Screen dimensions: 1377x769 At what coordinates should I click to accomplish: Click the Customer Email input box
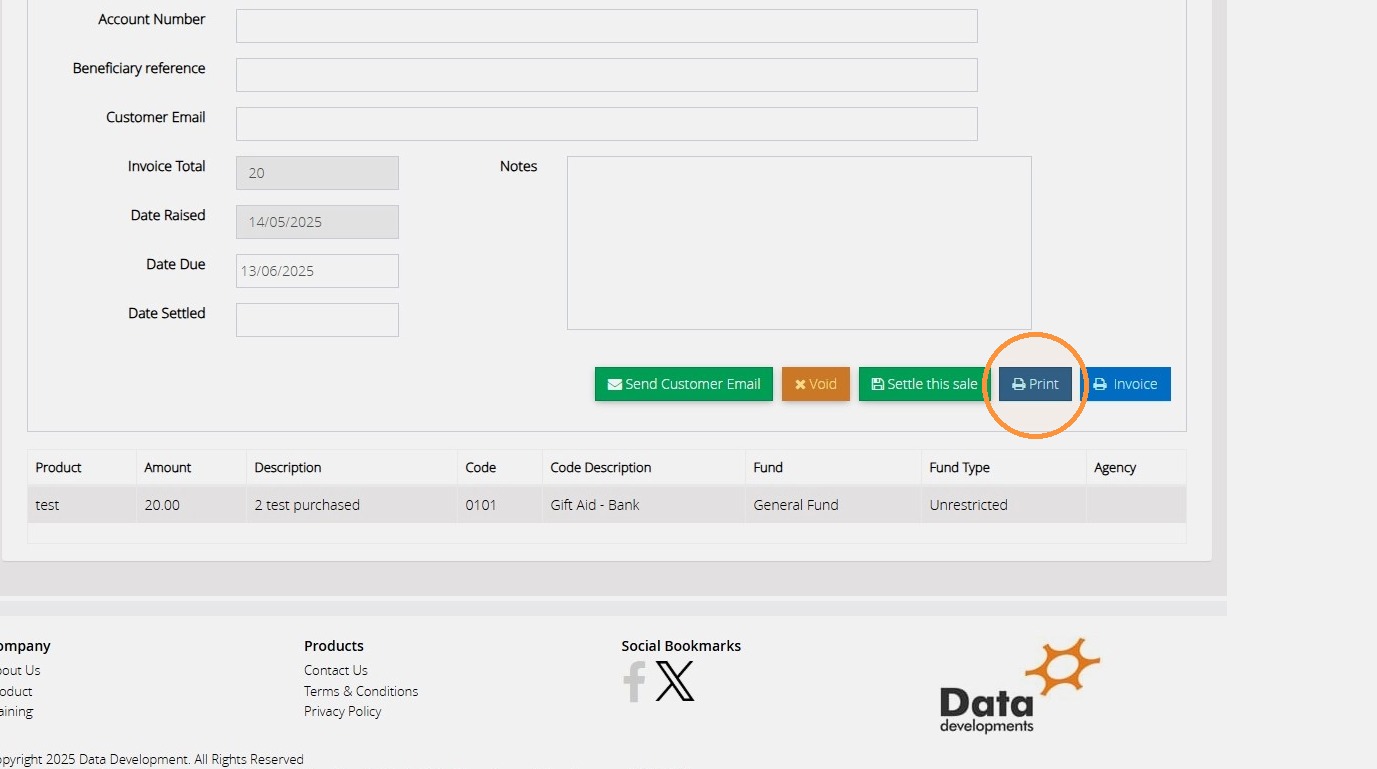[x=606, y=124]
